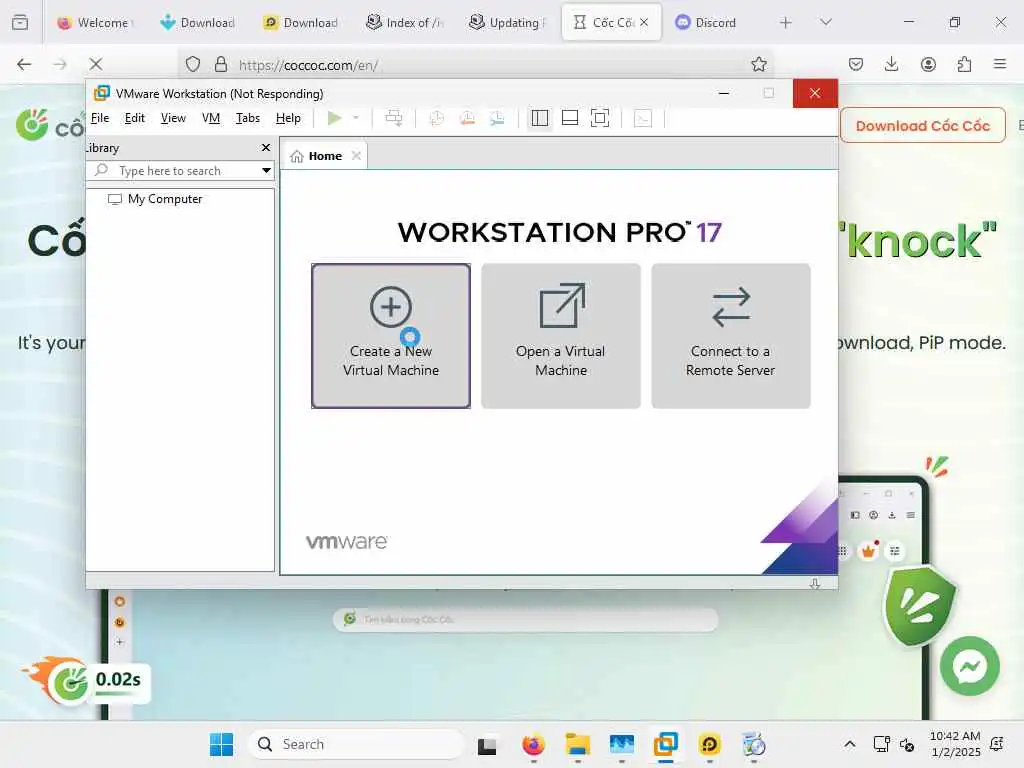Open the Firefox extensions icon
This screenshot has height=768, width=1024.
coord(964,64)
